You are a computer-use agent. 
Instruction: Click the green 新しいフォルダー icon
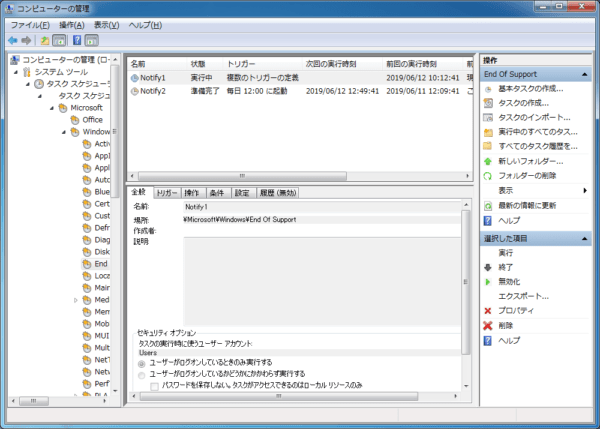pos(488,161)
